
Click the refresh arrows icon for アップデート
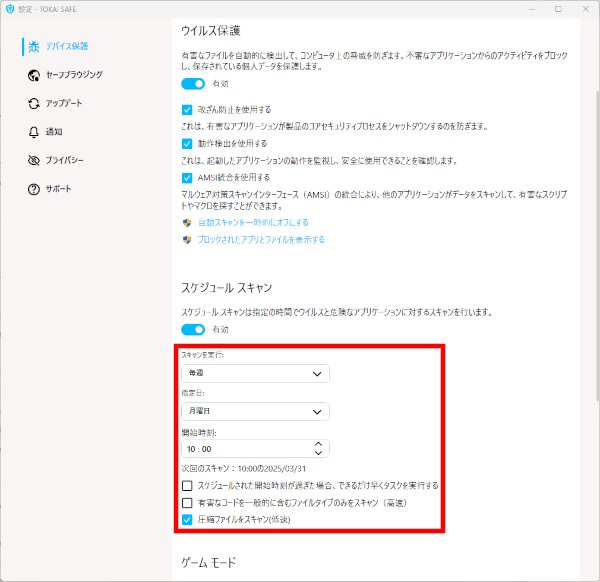coord(34,104)
